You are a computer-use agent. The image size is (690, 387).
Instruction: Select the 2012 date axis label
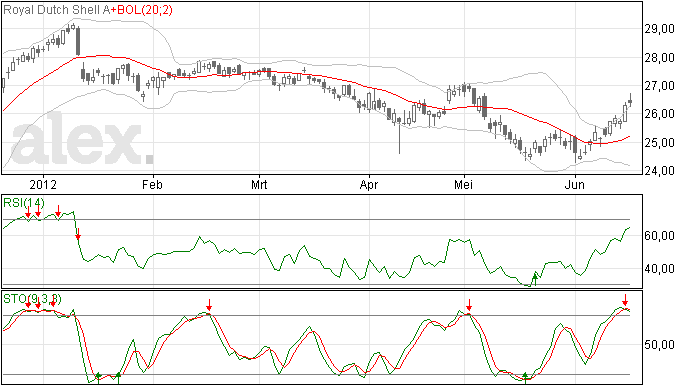pos(43,184)
